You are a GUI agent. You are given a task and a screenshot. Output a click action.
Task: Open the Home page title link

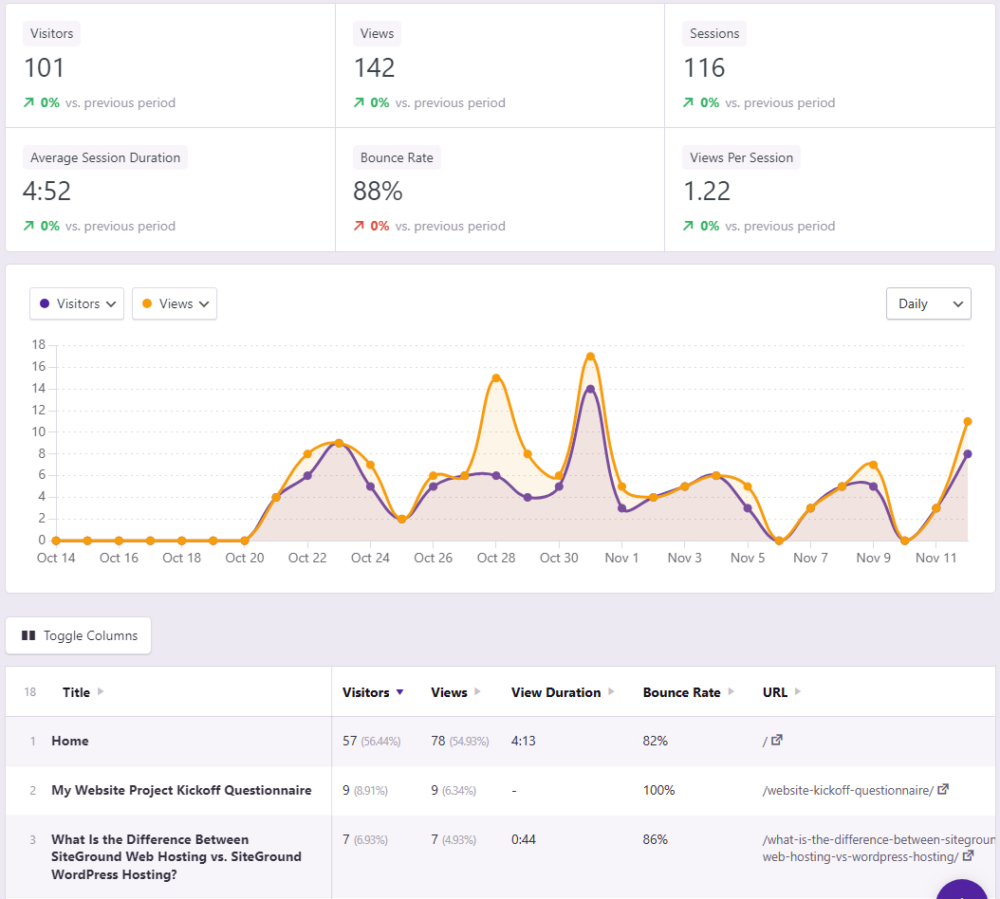pyautogui.click(x=69, y=740)
